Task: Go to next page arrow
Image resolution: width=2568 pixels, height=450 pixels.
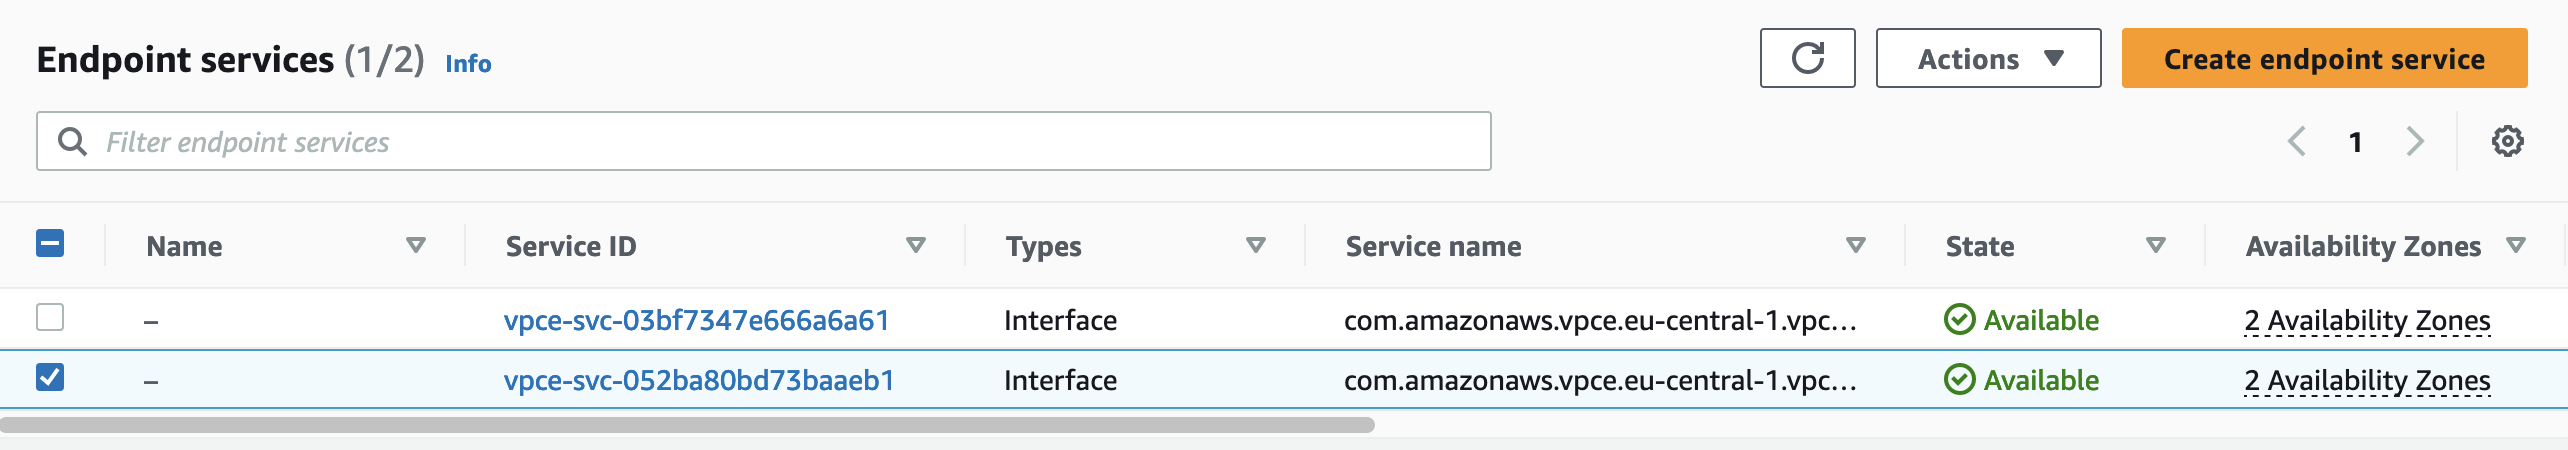Action: pyautogui.click(x=2415, y=142)
